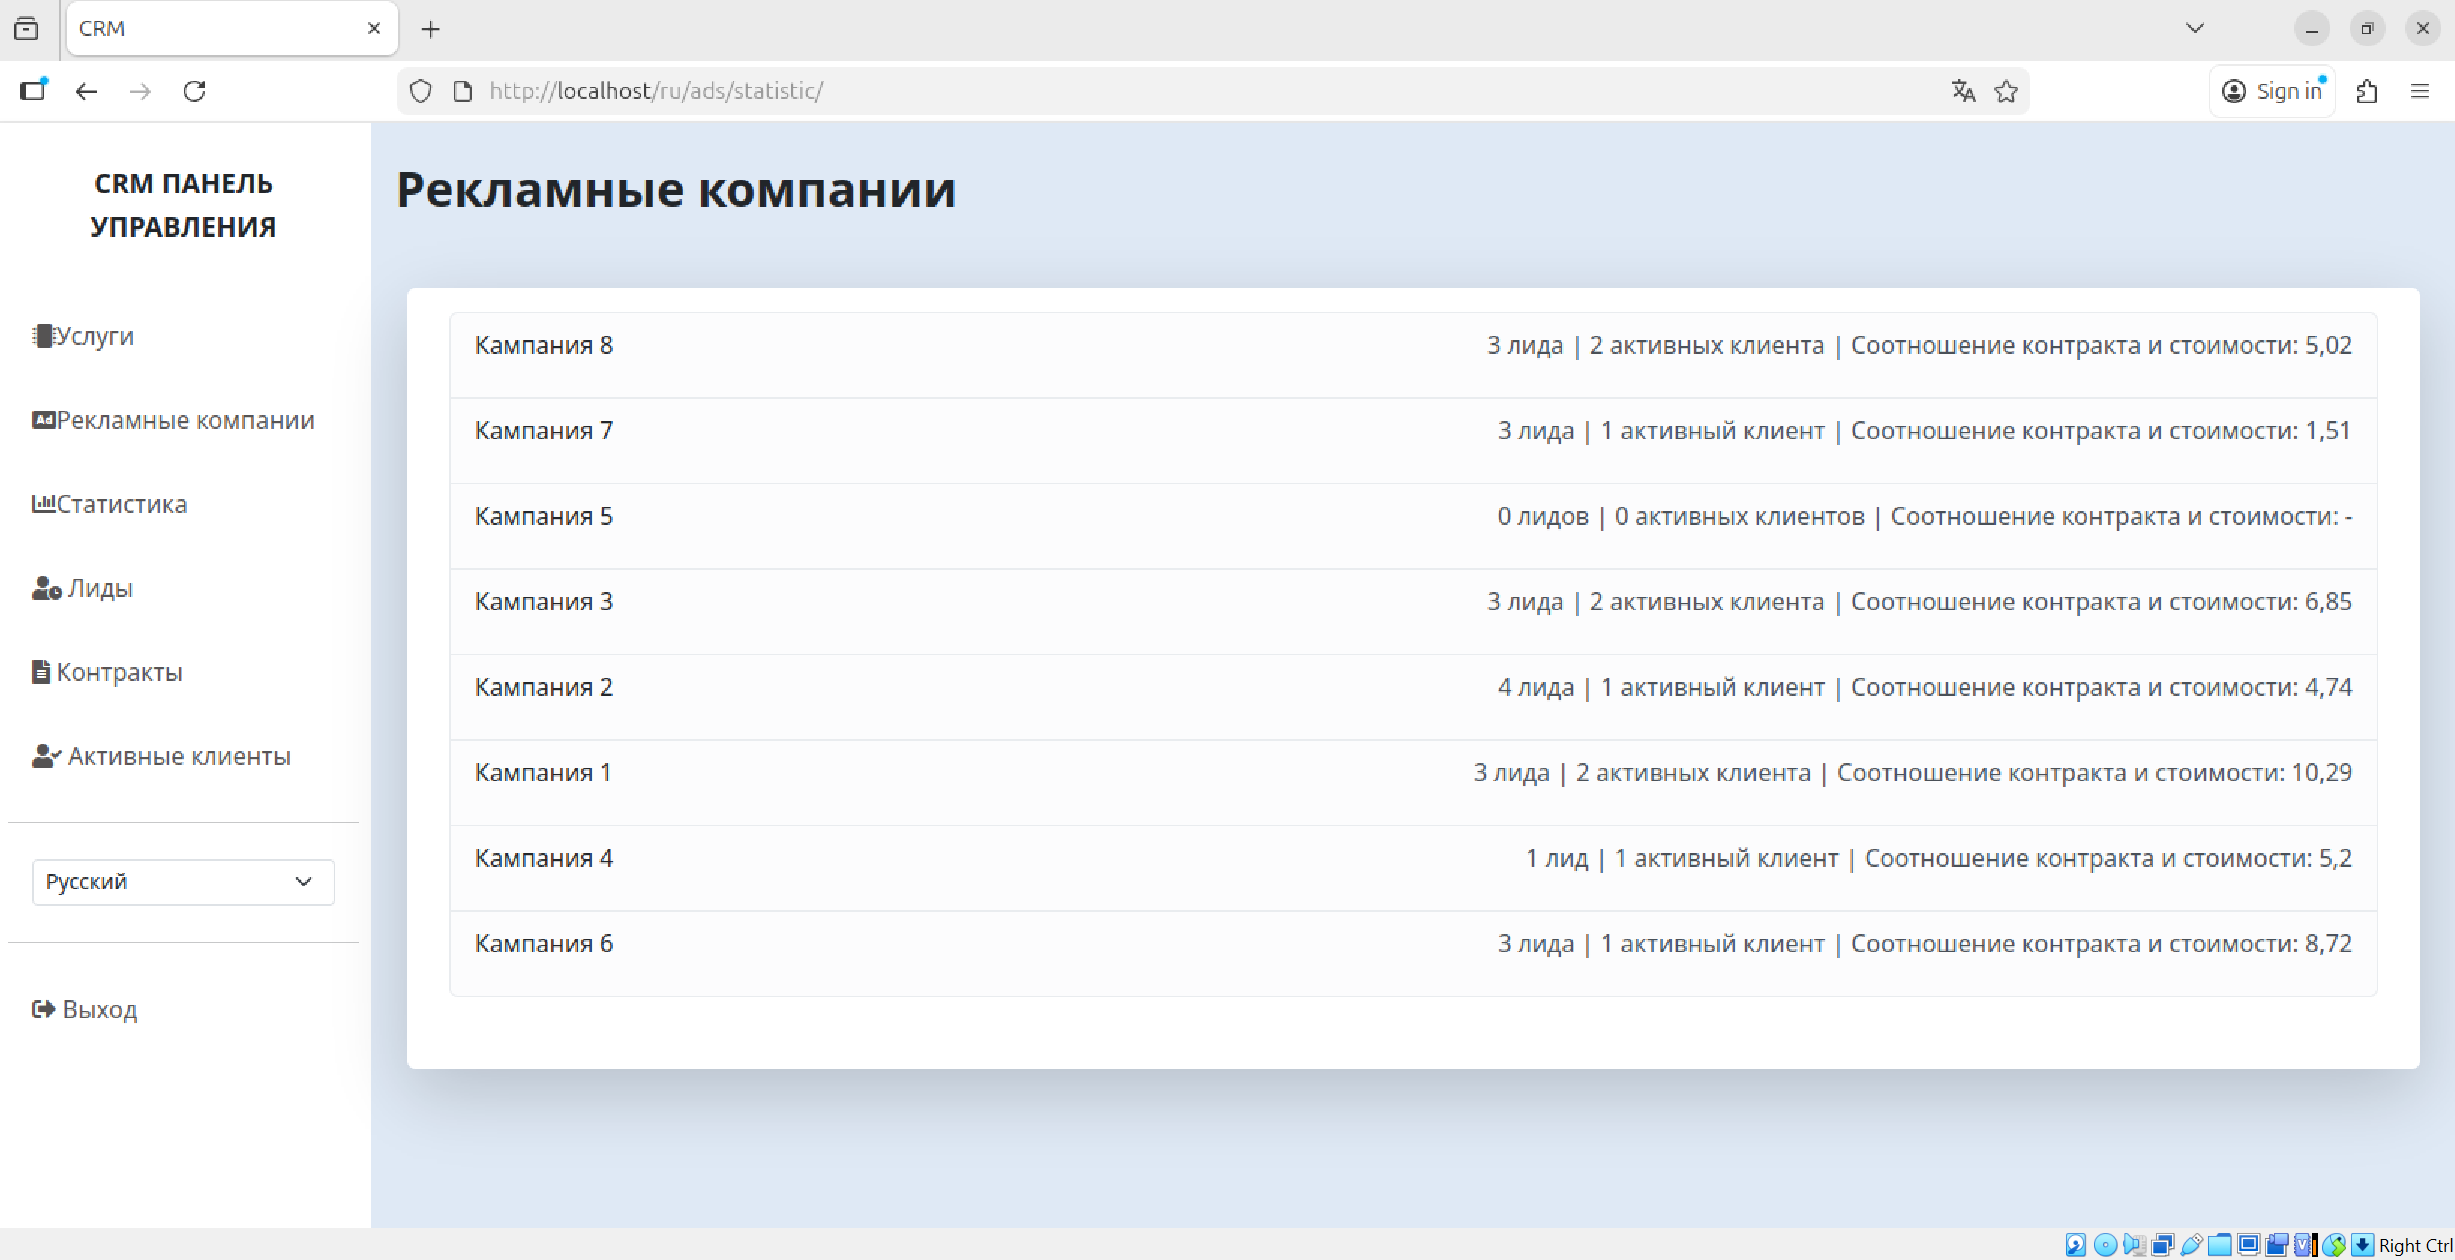The width and height of the screenshot is (2455, 1260).
Task: Click the translate page icon
Action: (x=1963, y=91)
